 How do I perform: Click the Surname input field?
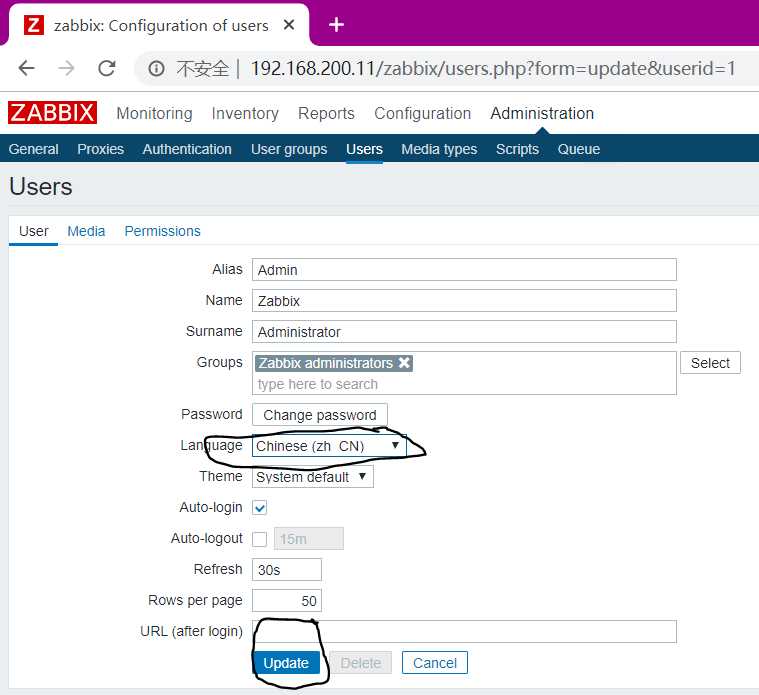(x=464, y=332)
